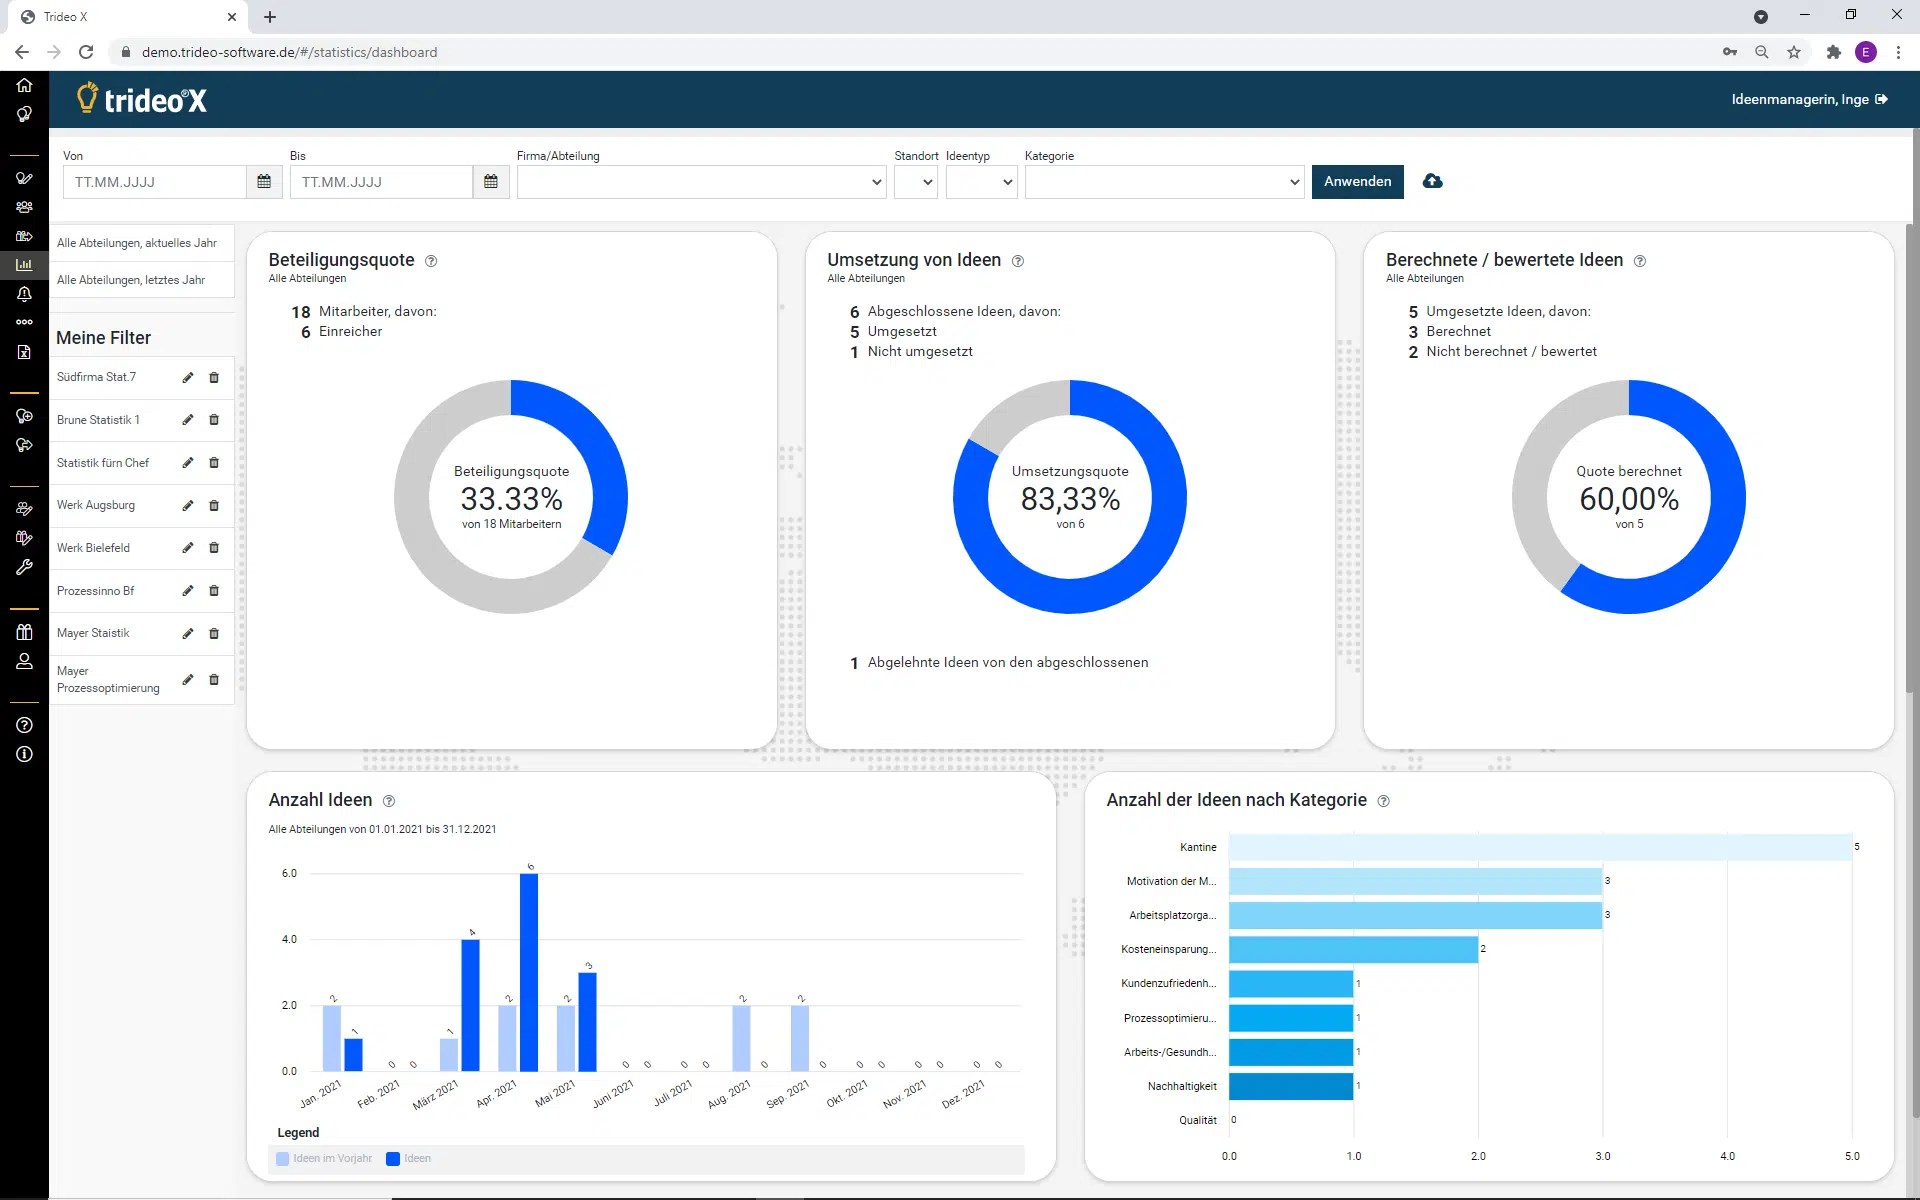1920x1200 pixels.
Task: Show help for Beteiligungsquote card
Action: [431, 261]
